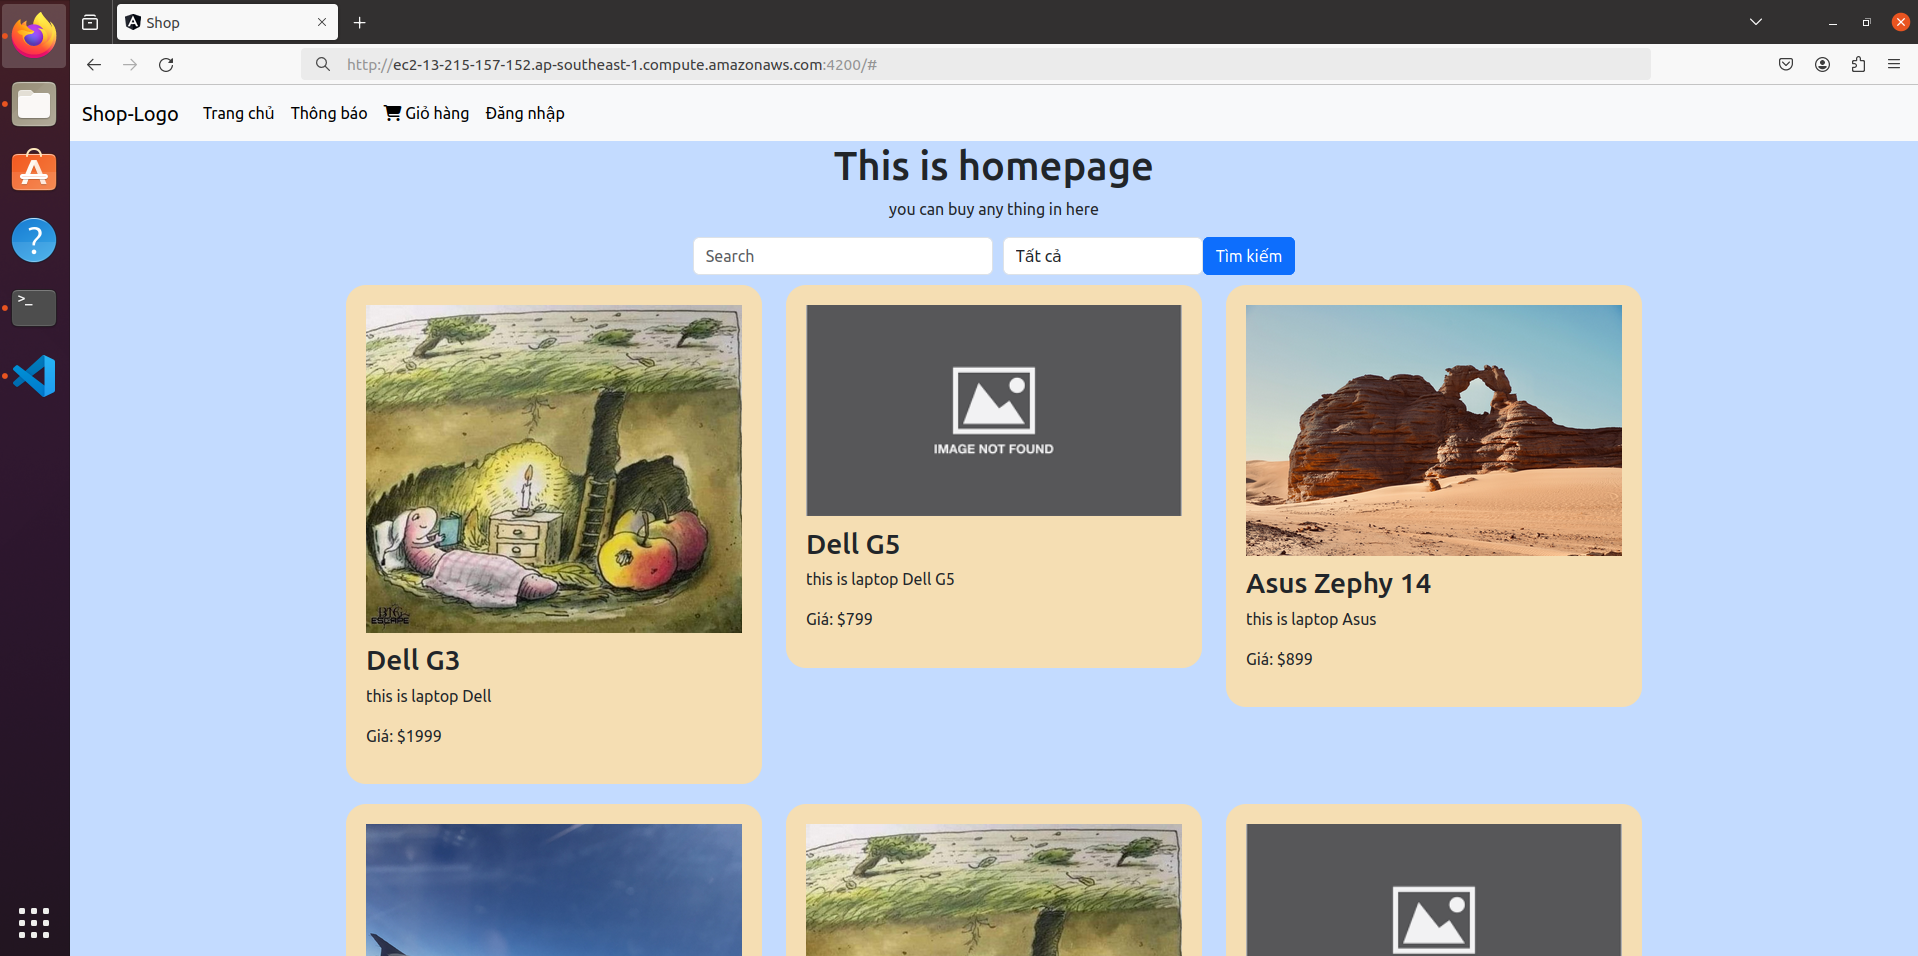Click the Tìm kiếm button
The height and width of the screenshot is (956, 1918).
tap(1249, 256)
